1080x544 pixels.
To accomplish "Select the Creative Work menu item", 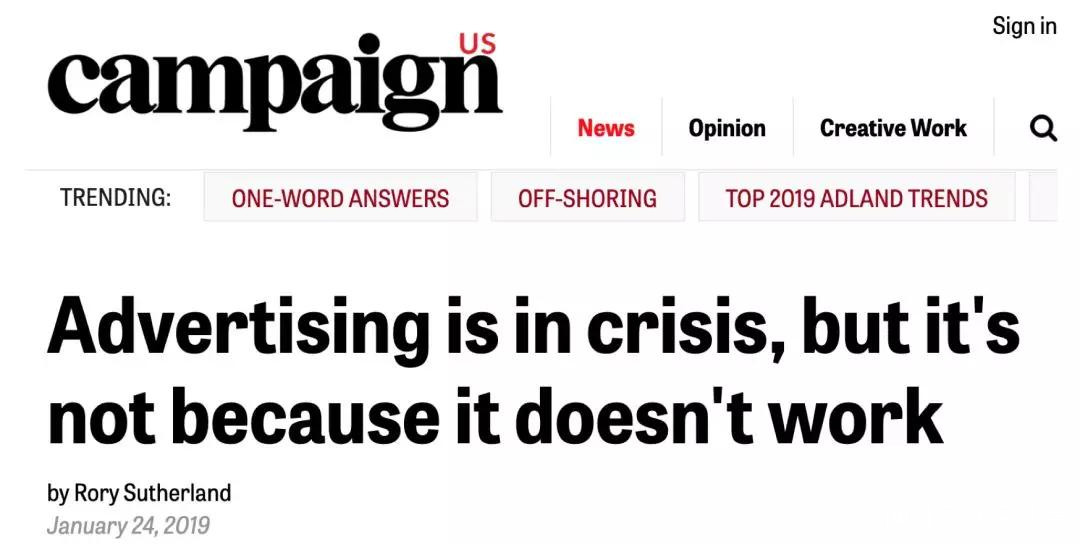I will (x=893, y=128).
